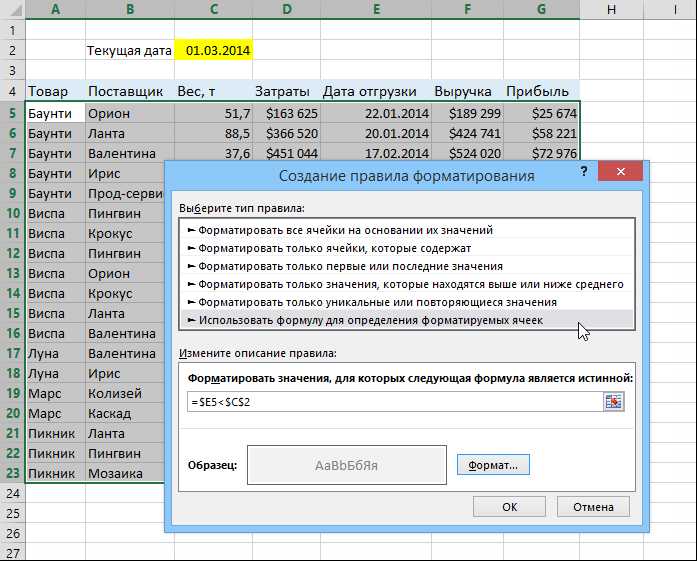697x561 pixels.
Task: Click the weight cell 51,7
Action: [x=213, y=113]
